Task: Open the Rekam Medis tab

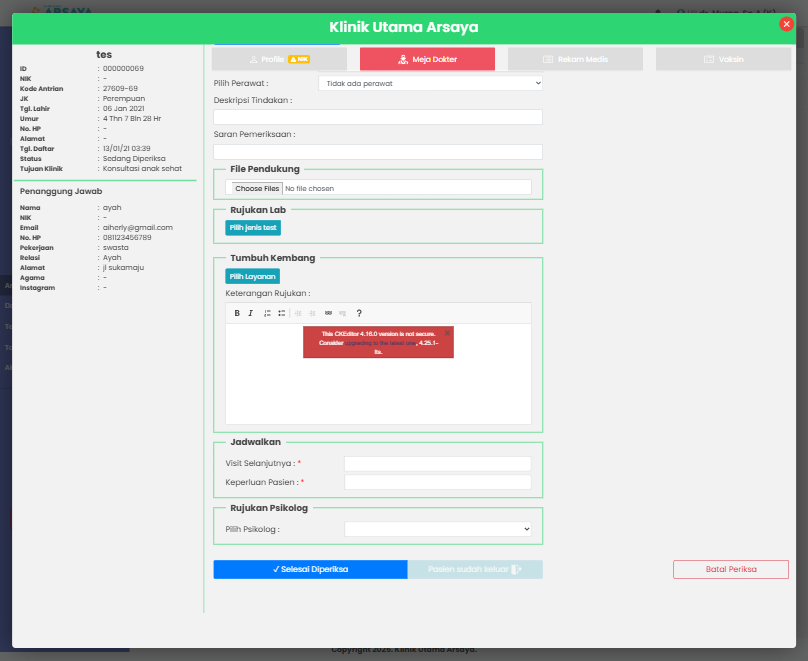Action: tap(575, 60)
